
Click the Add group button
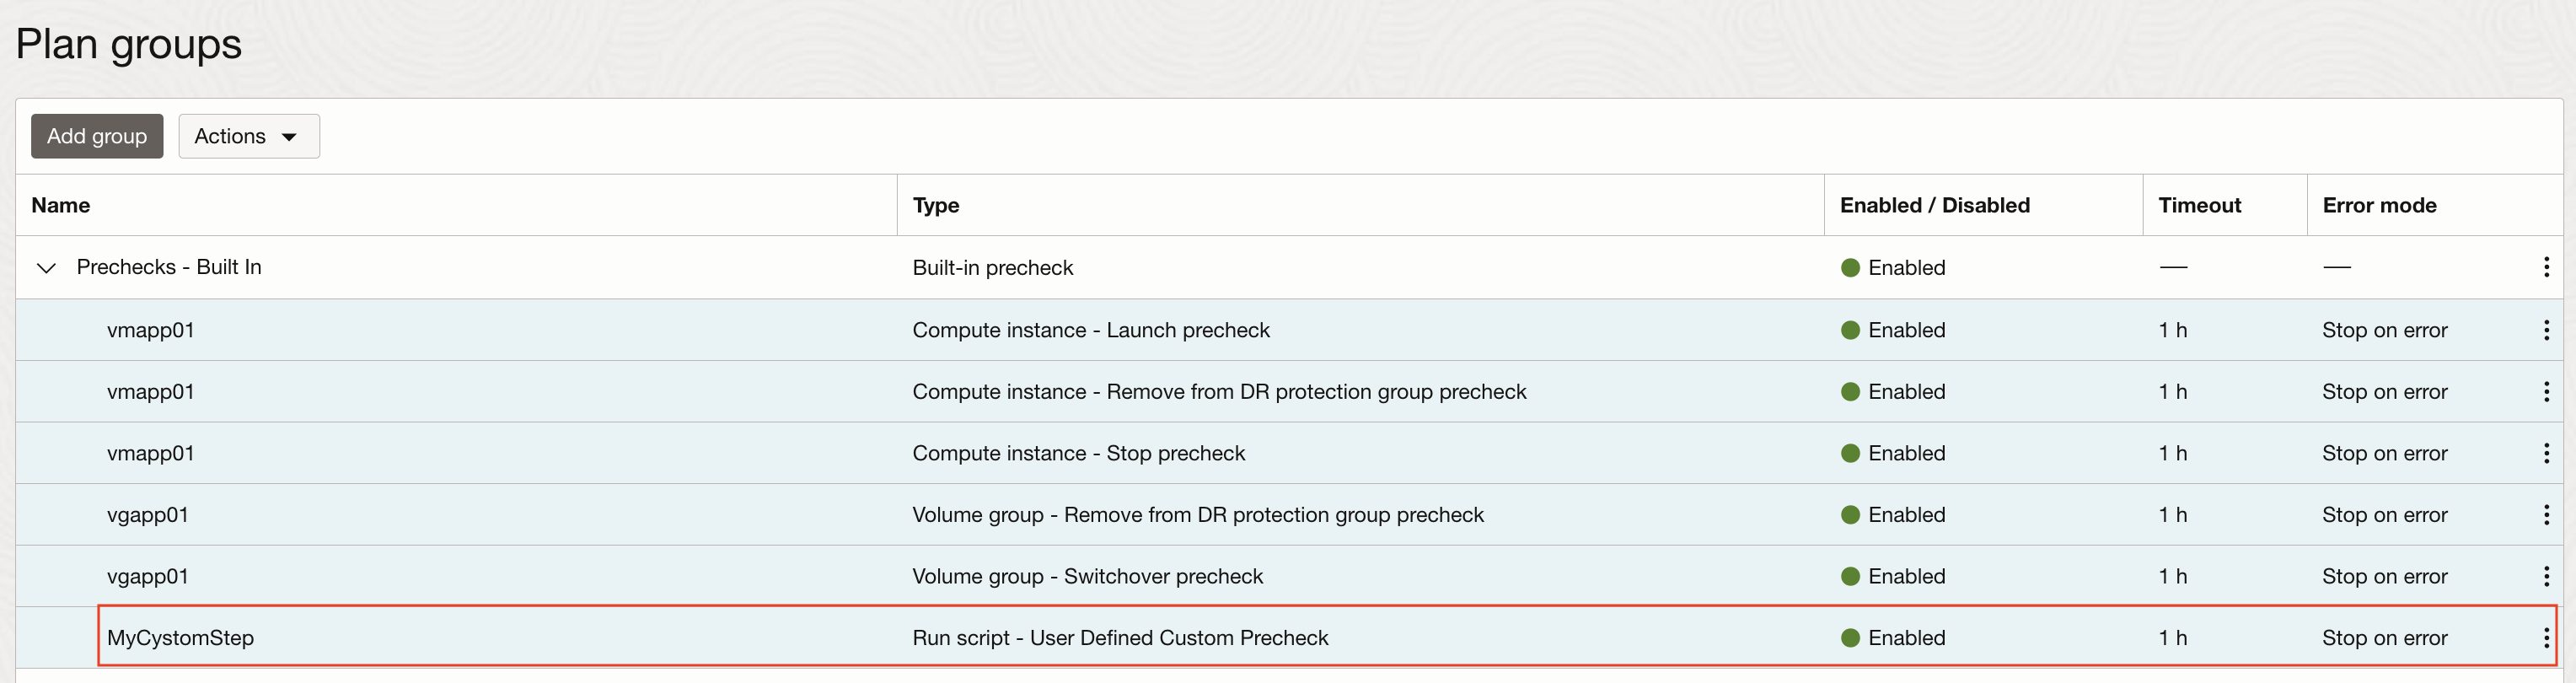tap(97, 136)
